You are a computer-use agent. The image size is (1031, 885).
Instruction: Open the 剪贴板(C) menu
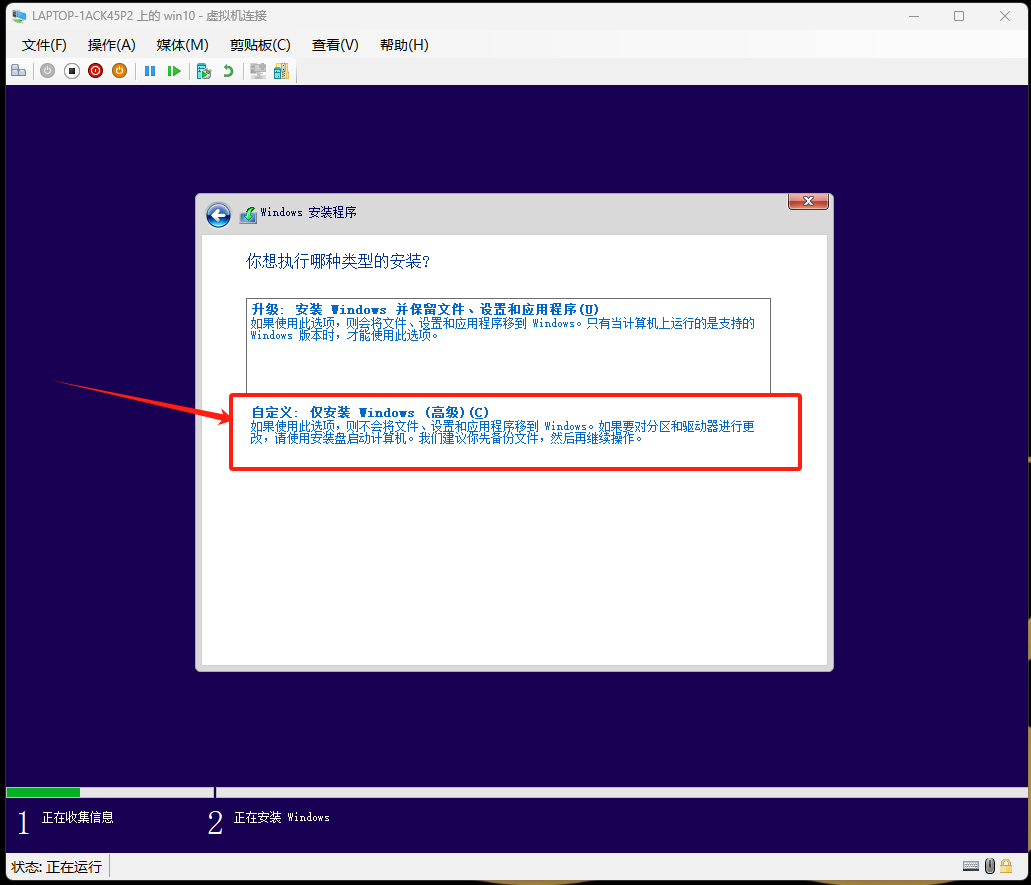click(x=260, y=45)
